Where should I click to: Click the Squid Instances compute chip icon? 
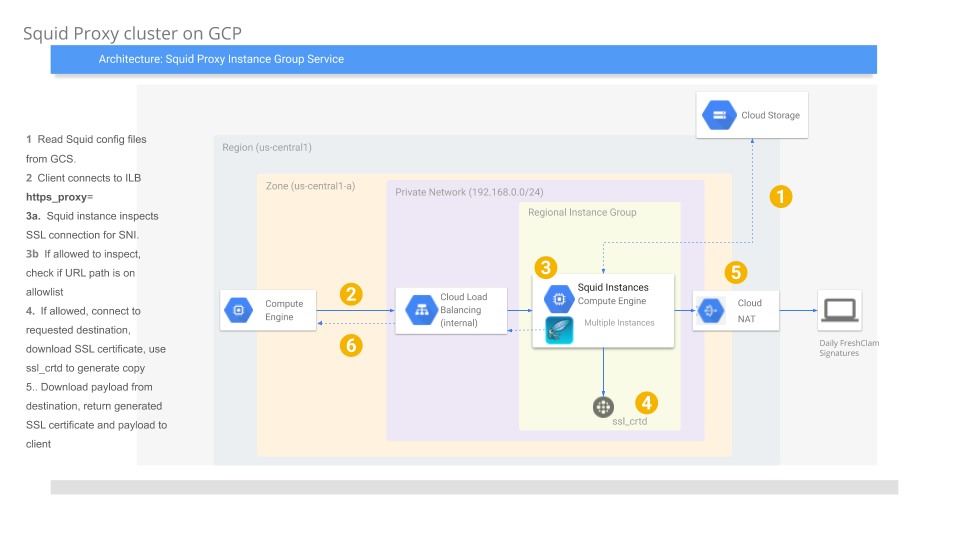pyautogui.click(x=559, y=299)
